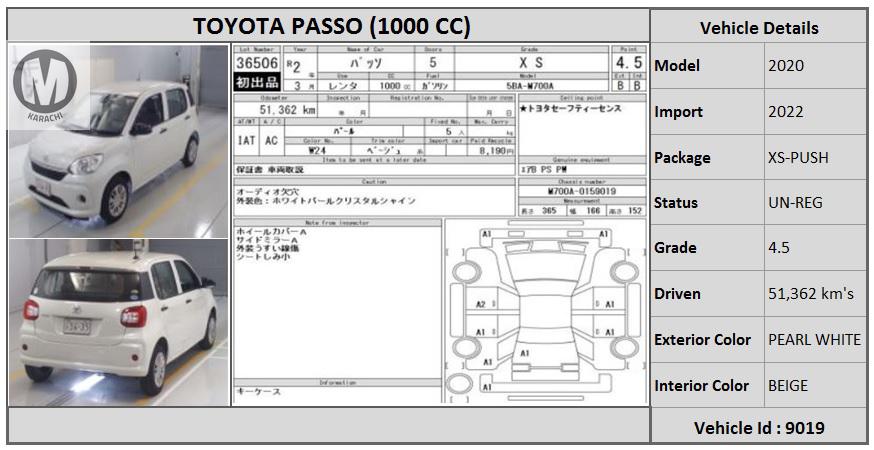Click the black 初出品 stamp
874x450 pixels.
coord(257,83)
